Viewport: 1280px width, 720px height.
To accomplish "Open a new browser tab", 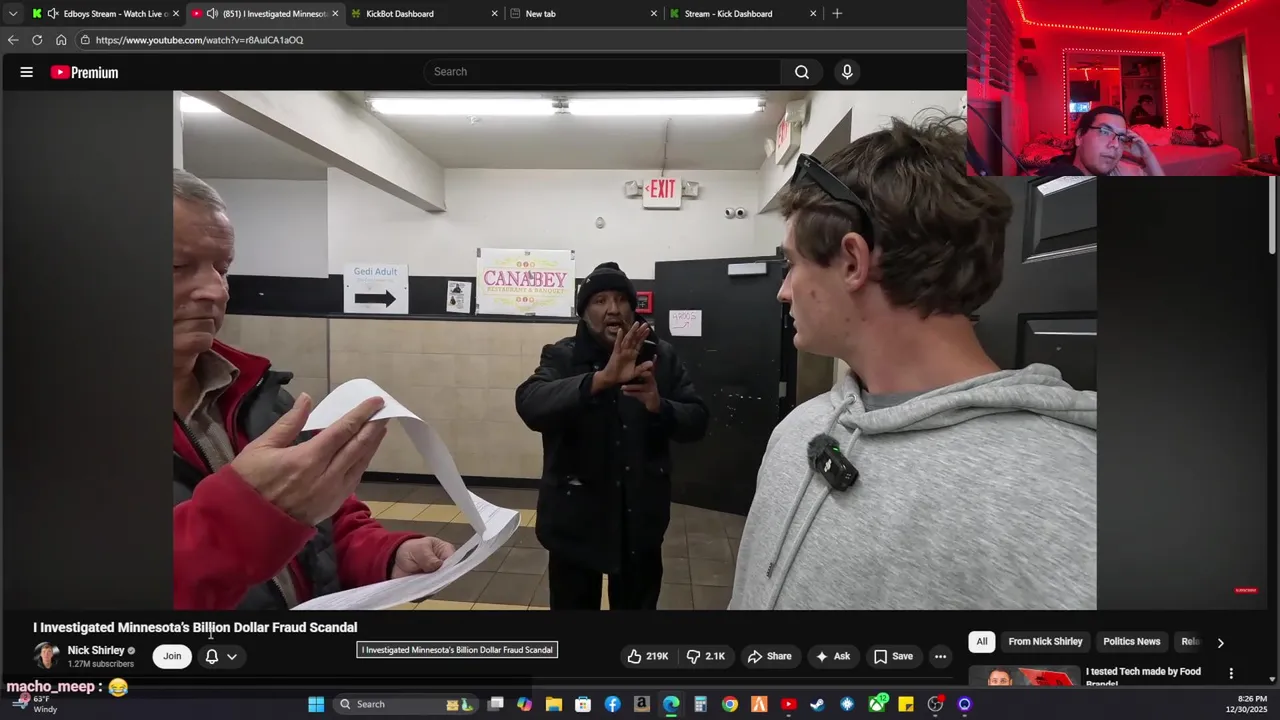I will [x=837, y=14].
